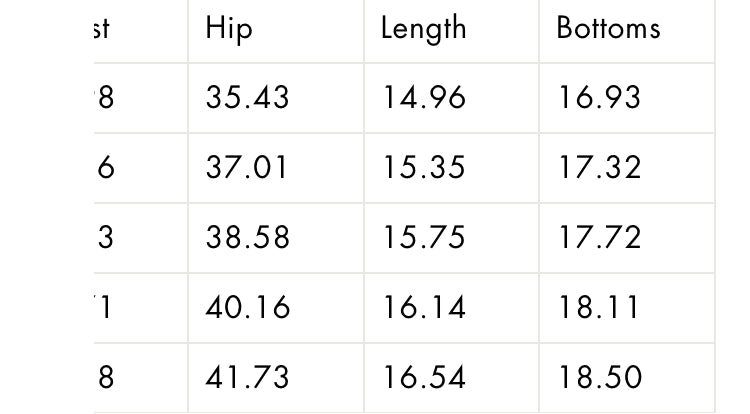Click length cell 15.35
The image size is (750, 414).
(424, 168)
